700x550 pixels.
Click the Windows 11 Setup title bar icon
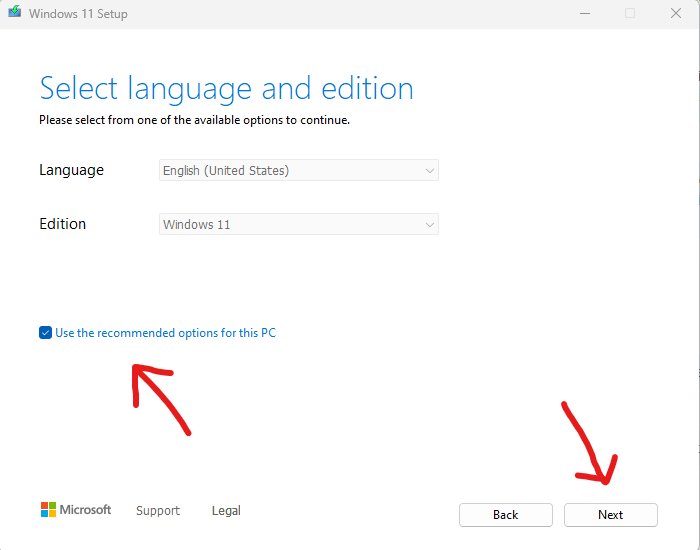pyautogui.click(x=14, y=12)
